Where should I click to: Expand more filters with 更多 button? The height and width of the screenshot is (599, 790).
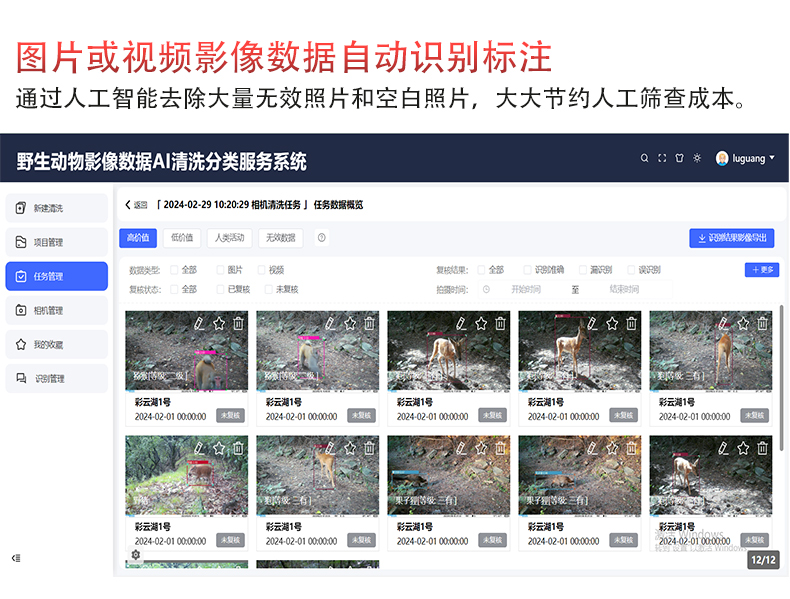[x=762, y=270]
